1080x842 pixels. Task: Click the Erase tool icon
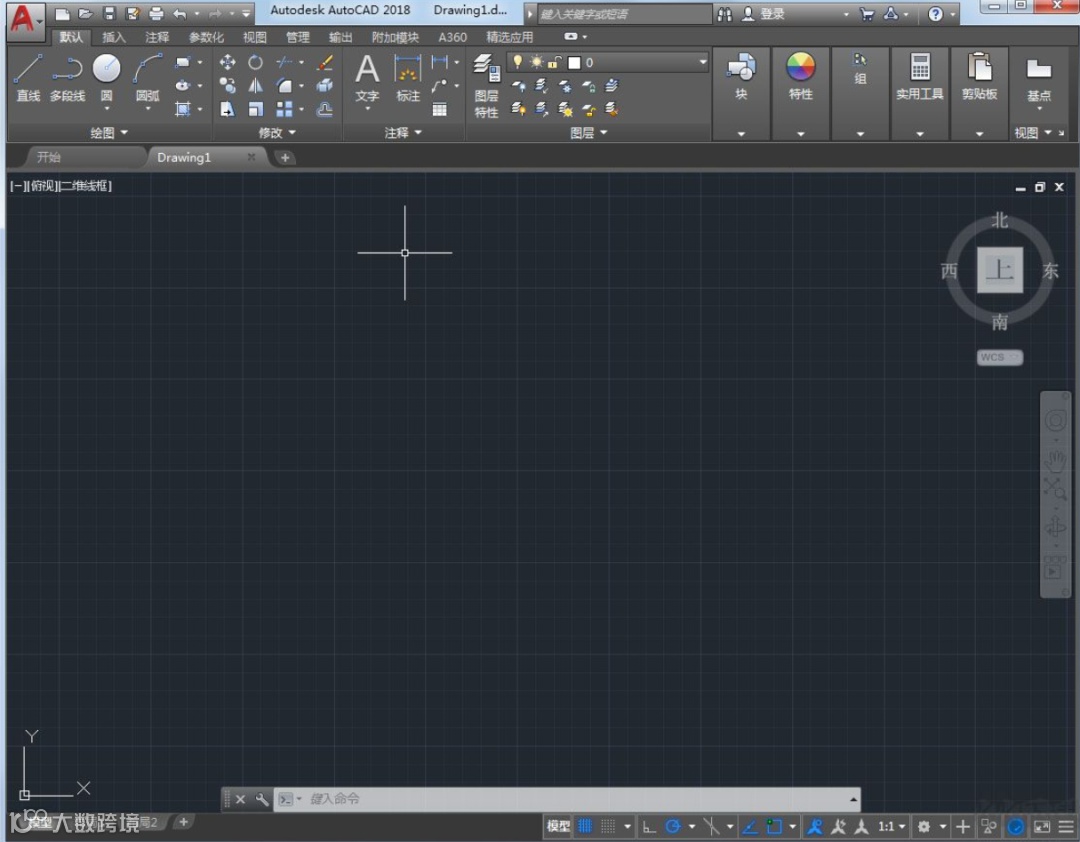(325, 63)
